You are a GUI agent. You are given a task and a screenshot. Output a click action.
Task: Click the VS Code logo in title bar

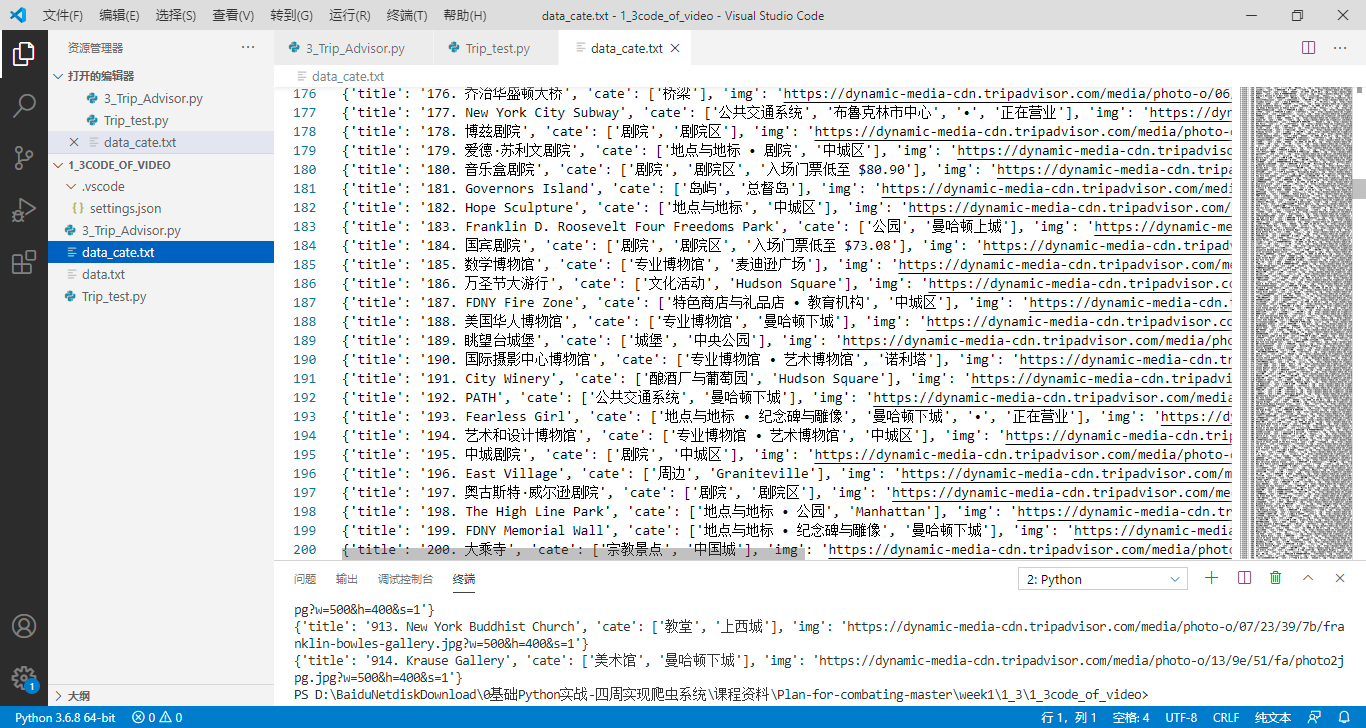tap(17, 15)
